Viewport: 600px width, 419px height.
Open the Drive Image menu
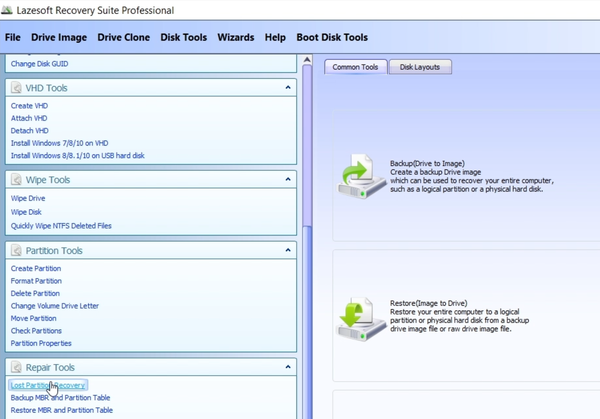click(x=59, y=37)
